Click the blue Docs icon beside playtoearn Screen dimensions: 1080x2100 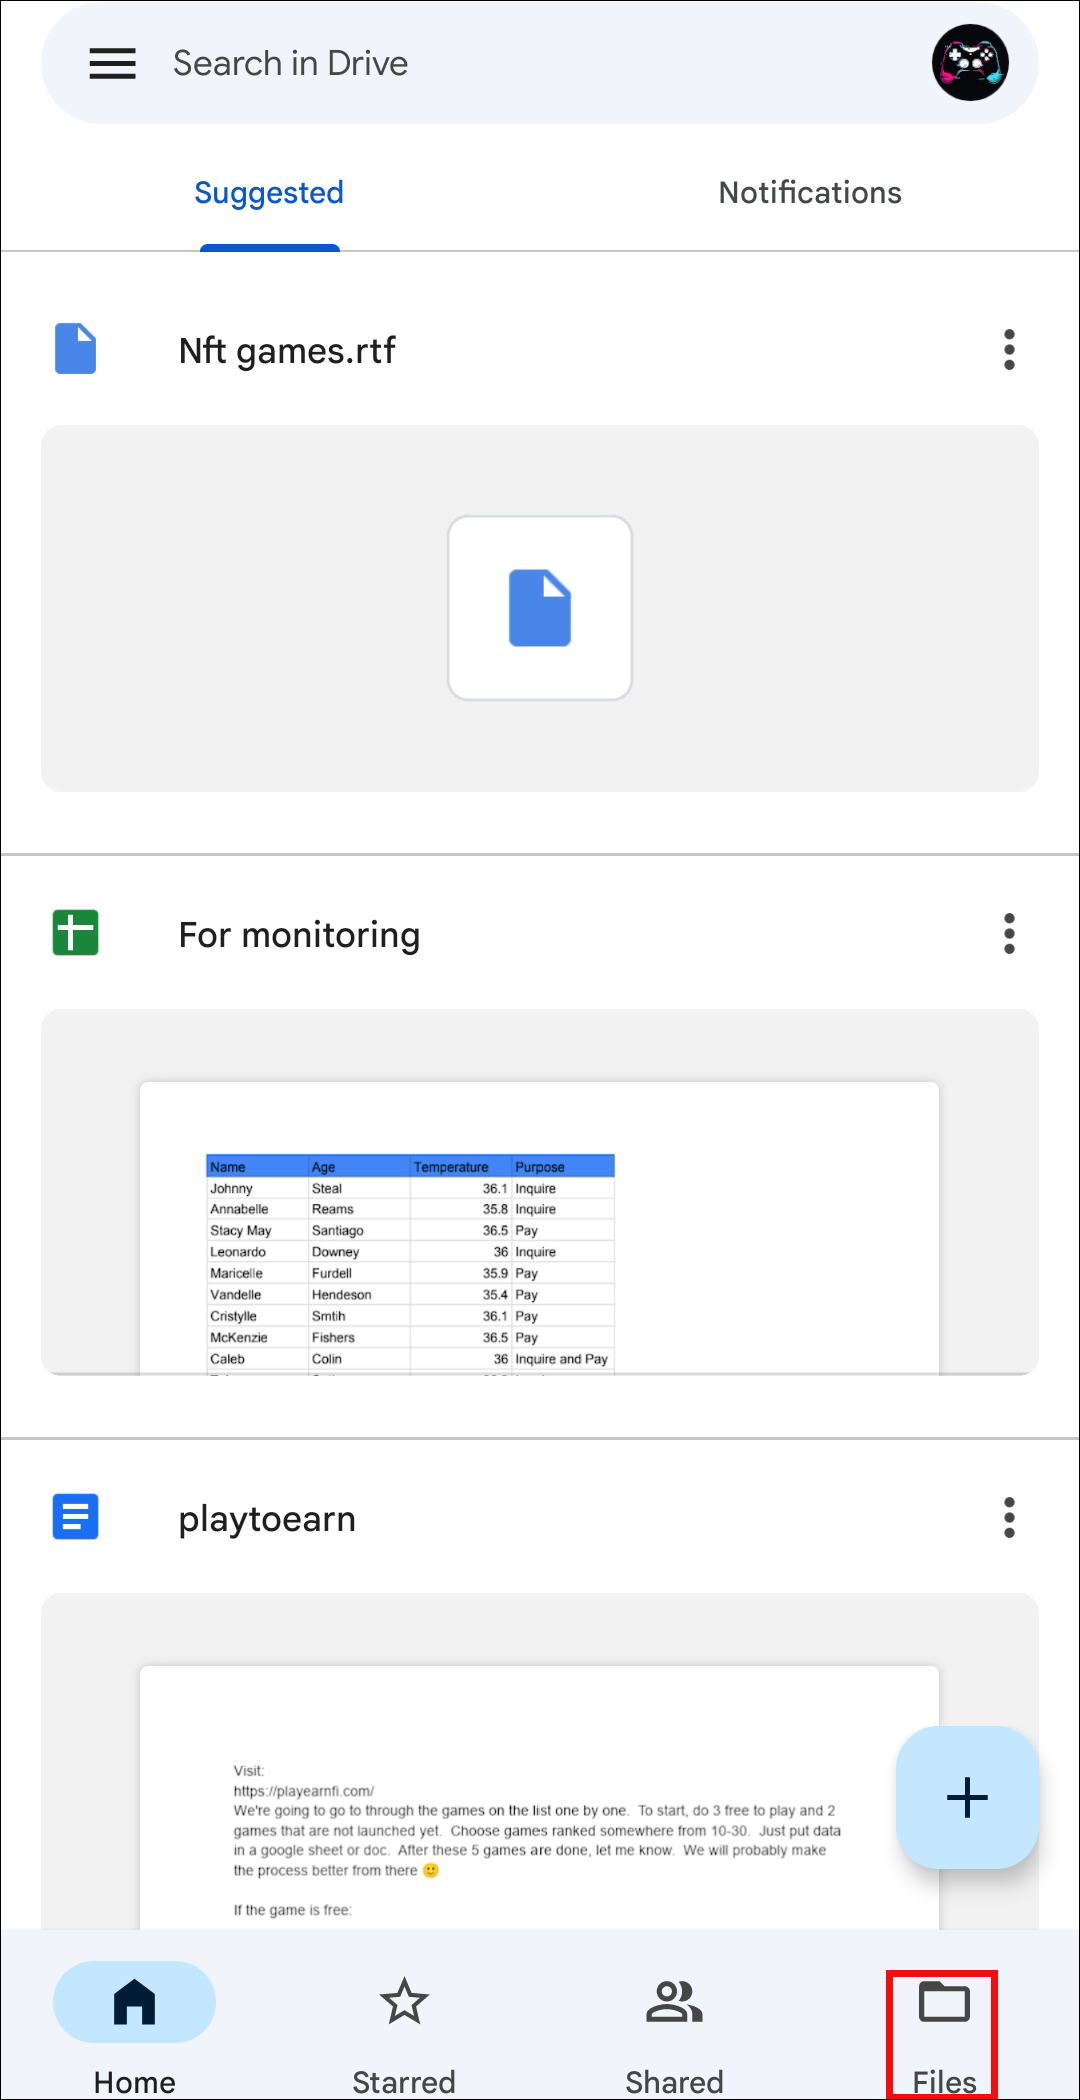[x=75, y=1517]
